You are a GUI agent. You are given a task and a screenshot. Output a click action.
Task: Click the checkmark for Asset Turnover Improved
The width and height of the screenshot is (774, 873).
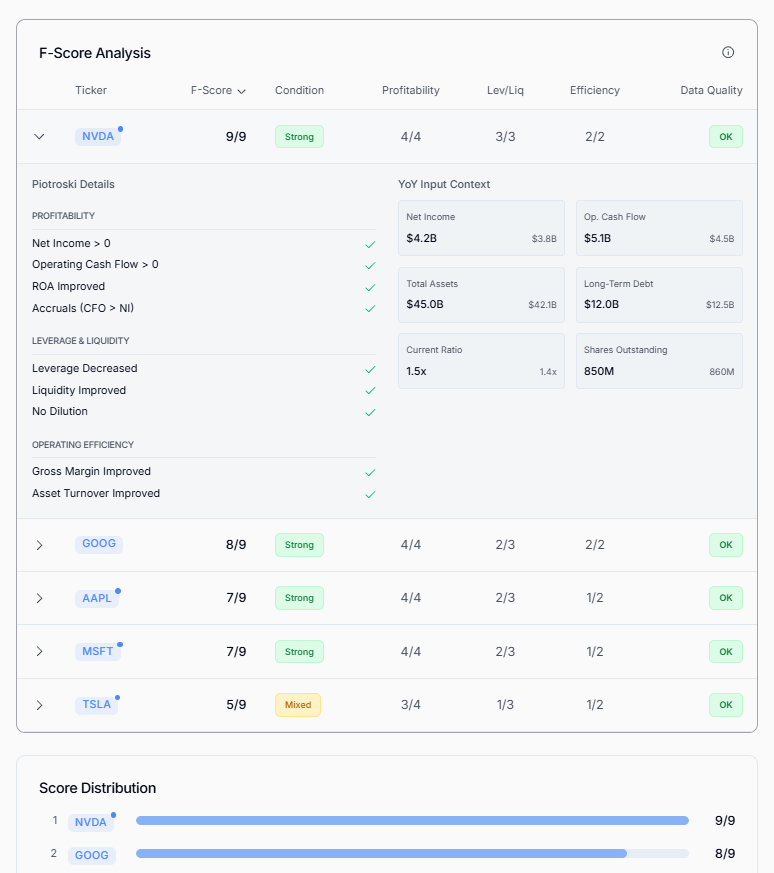[x=370, y=494]
